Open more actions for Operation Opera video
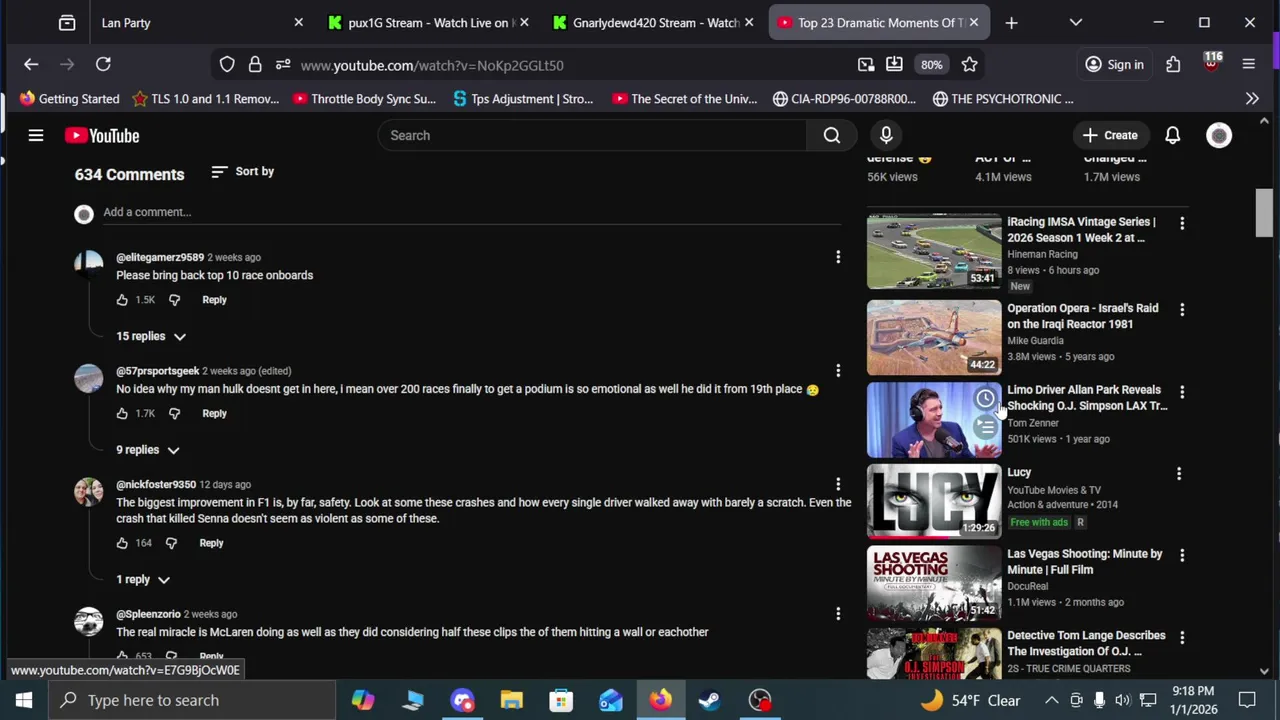1280x720 pixels. click(x=1182, y=310)
